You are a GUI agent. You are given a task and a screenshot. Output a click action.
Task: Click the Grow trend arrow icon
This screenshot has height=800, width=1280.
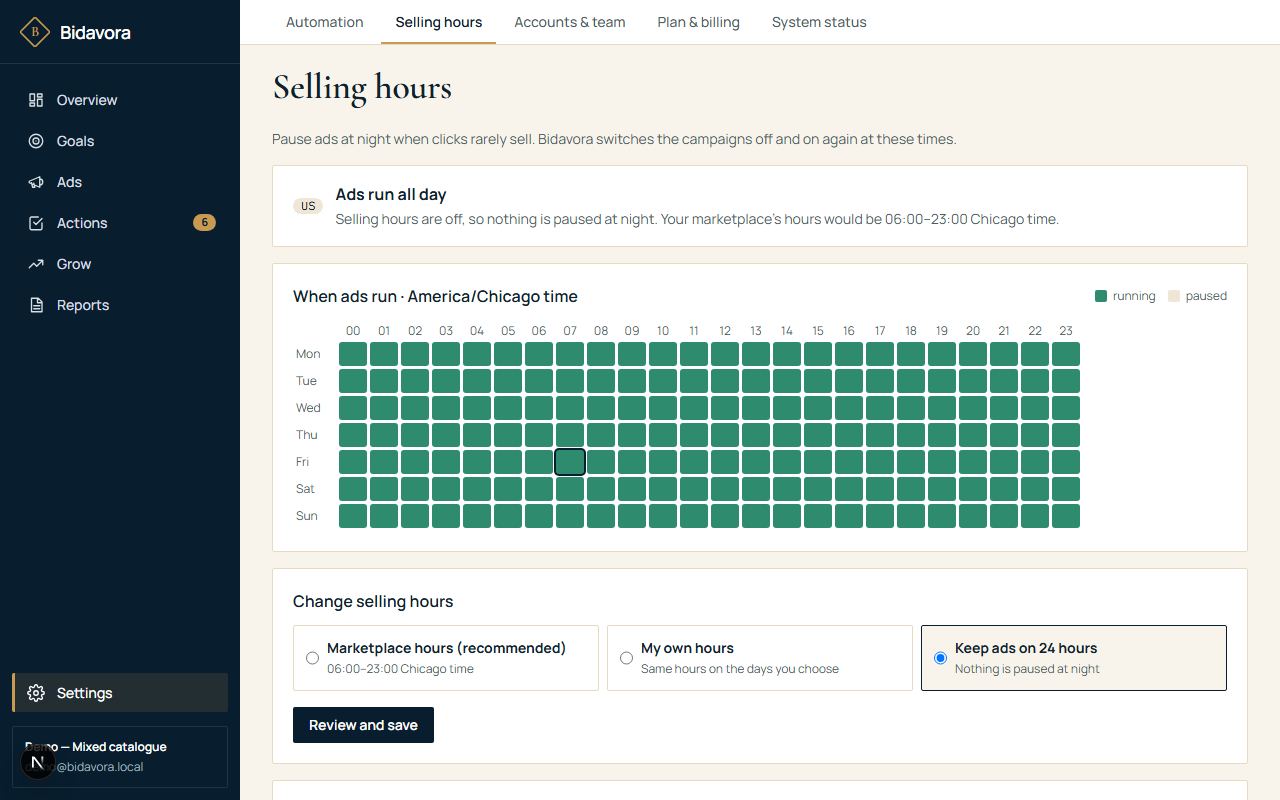(36, 264)
